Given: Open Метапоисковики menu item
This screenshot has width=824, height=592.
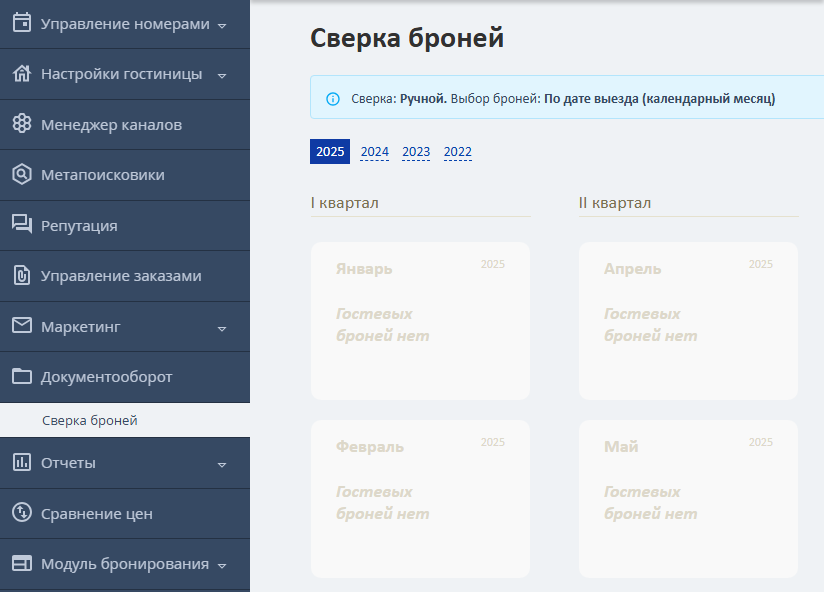Looking at the screenshot, I should (x=125, y=175).
